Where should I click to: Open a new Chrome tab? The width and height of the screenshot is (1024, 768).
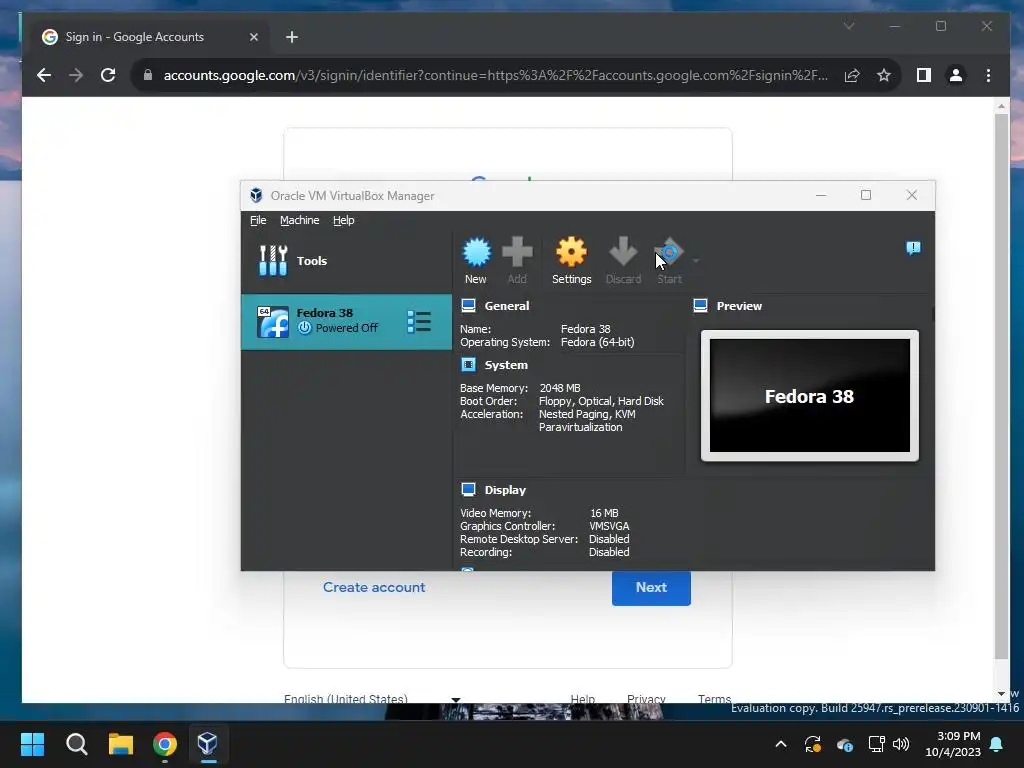tap(292, 37)
